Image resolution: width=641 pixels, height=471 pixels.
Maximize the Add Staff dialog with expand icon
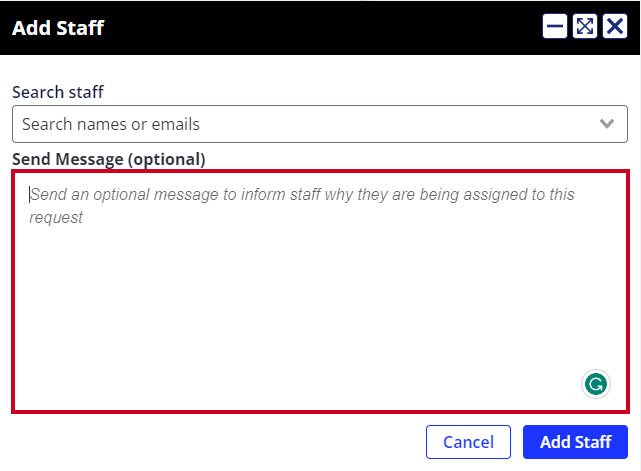pyautogui.click(x=585, y=27)
